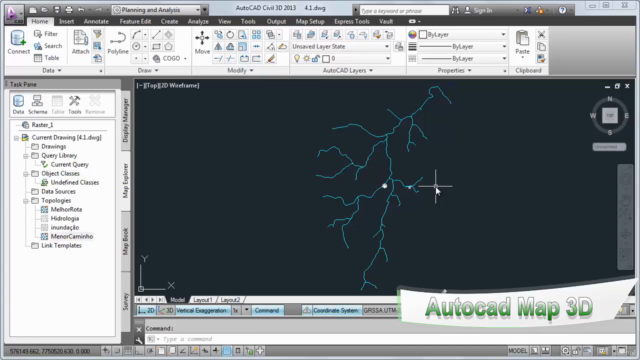The width and height of the screenshot is (640, 360).
Task: Expand the Modify panel title
Action: click(x=240, y=71)
